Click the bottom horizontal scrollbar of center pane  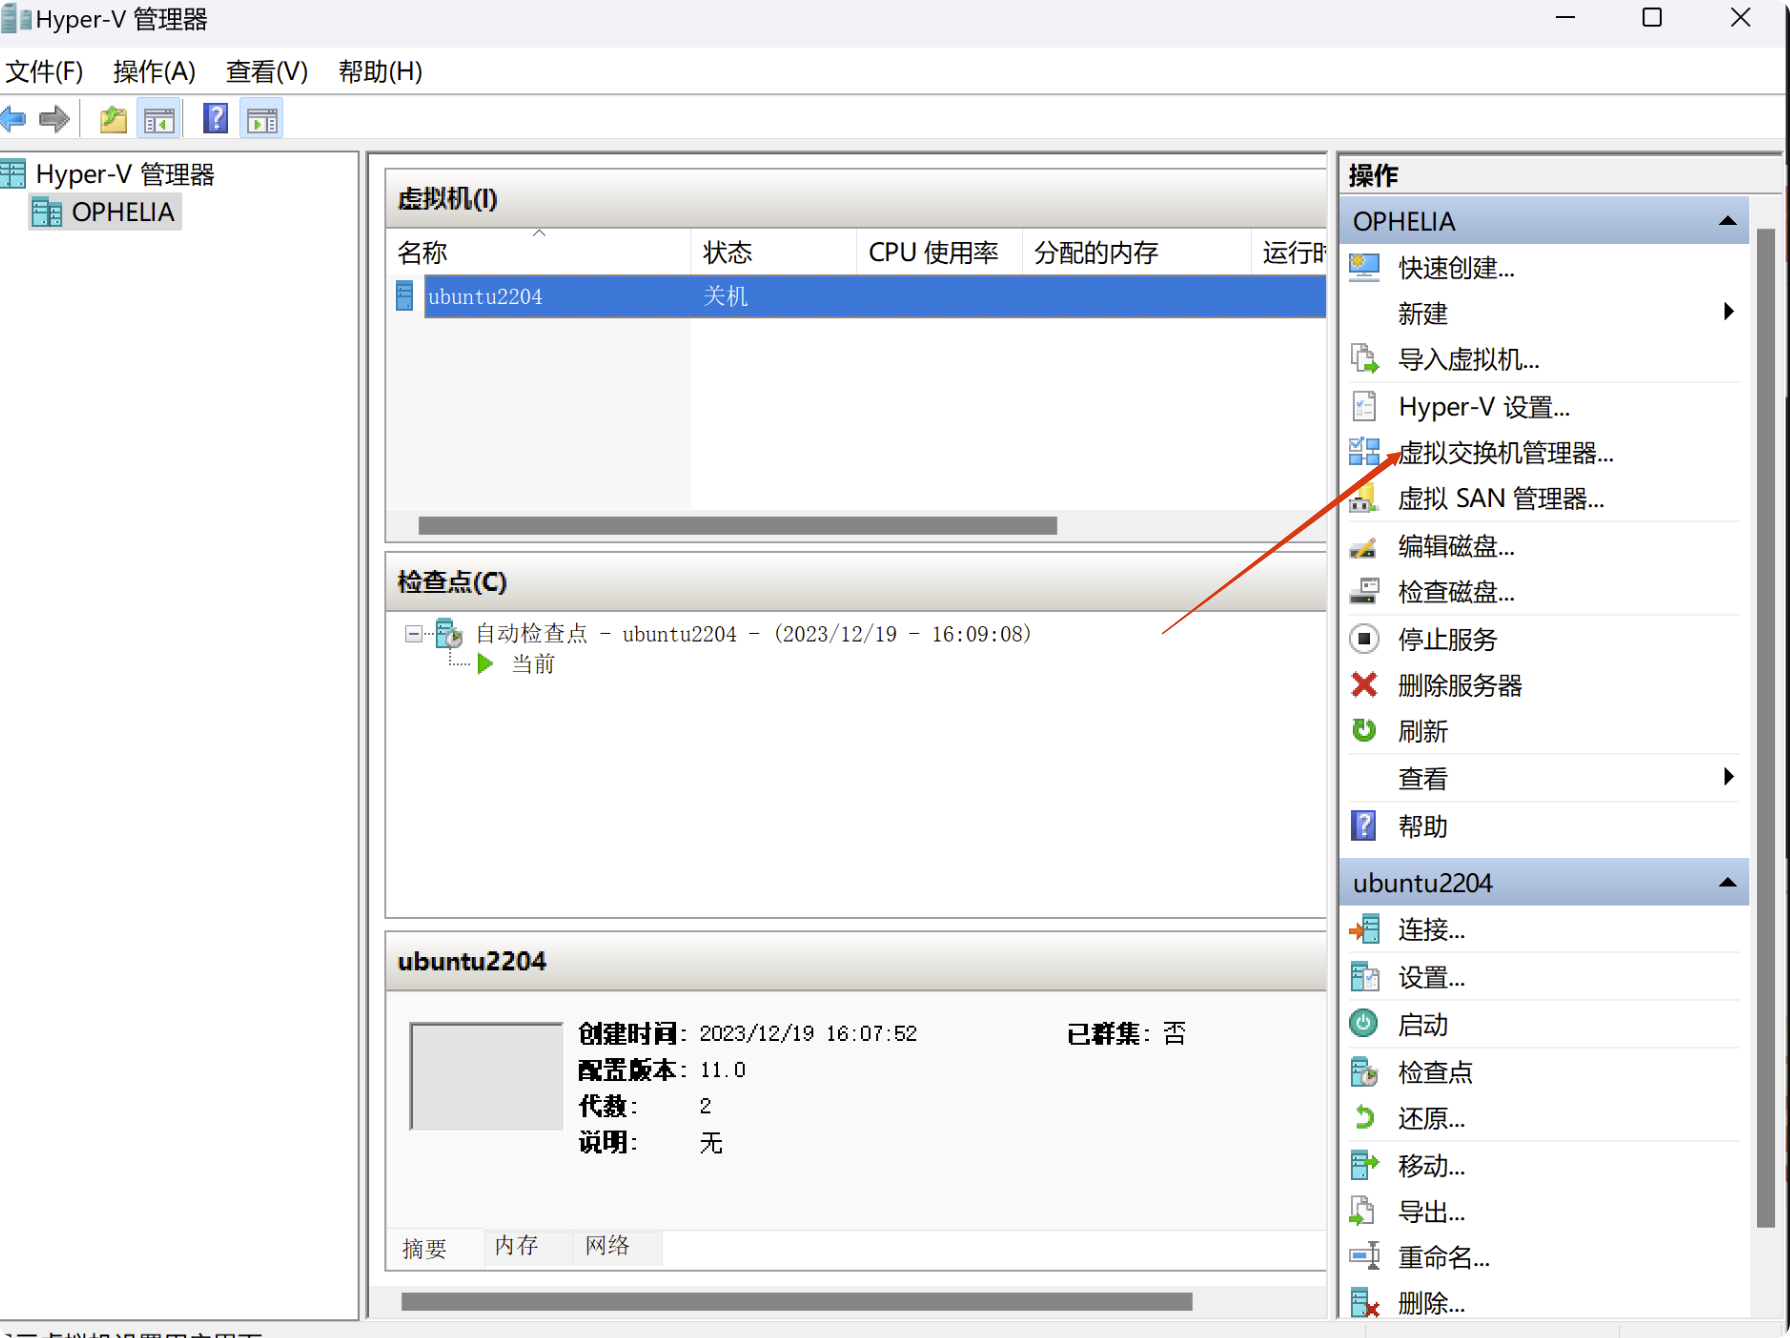pyautogui.click(x=796, y=1301)
